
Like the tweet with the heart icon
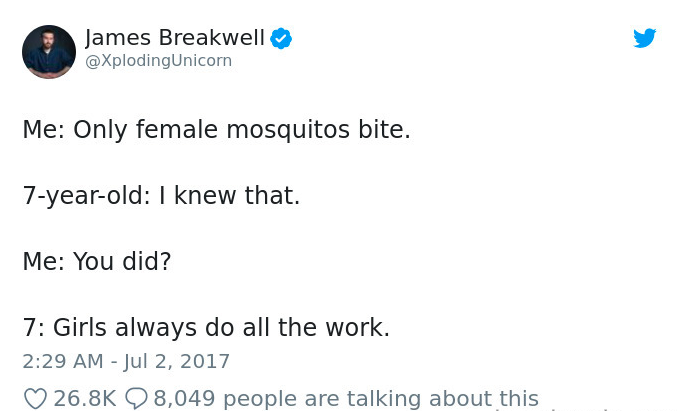tap(35, 398)
